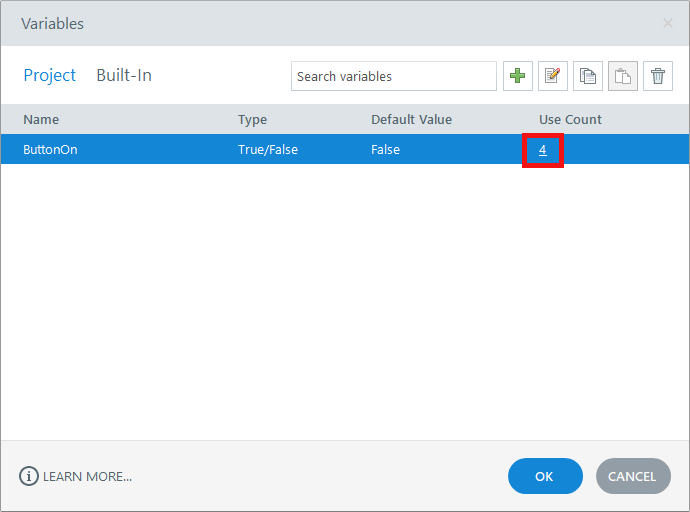Viewport: 690px width, 512px height.
Task: Focus the Search variables field
Action: (393, 76)
